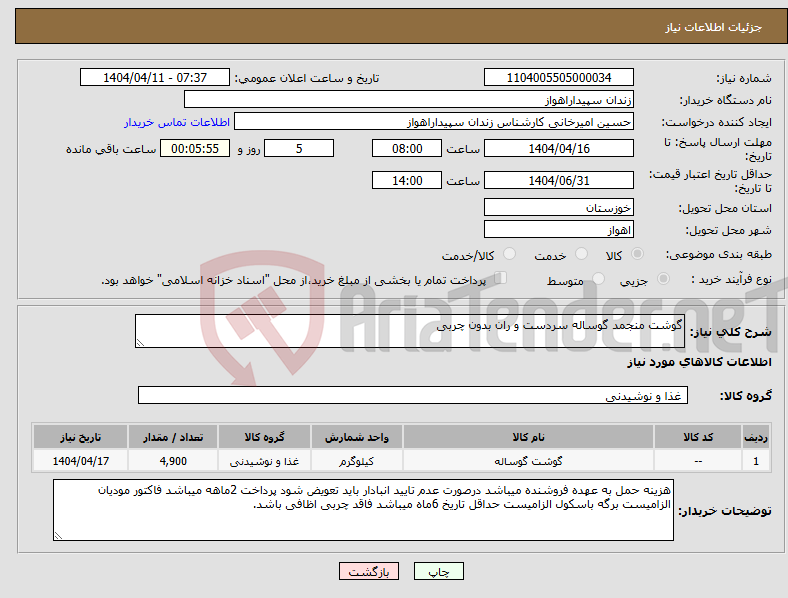Viewport: 788px width, 598px height.
Task: Click the row number 1 cell
Action: coord(756,460)
